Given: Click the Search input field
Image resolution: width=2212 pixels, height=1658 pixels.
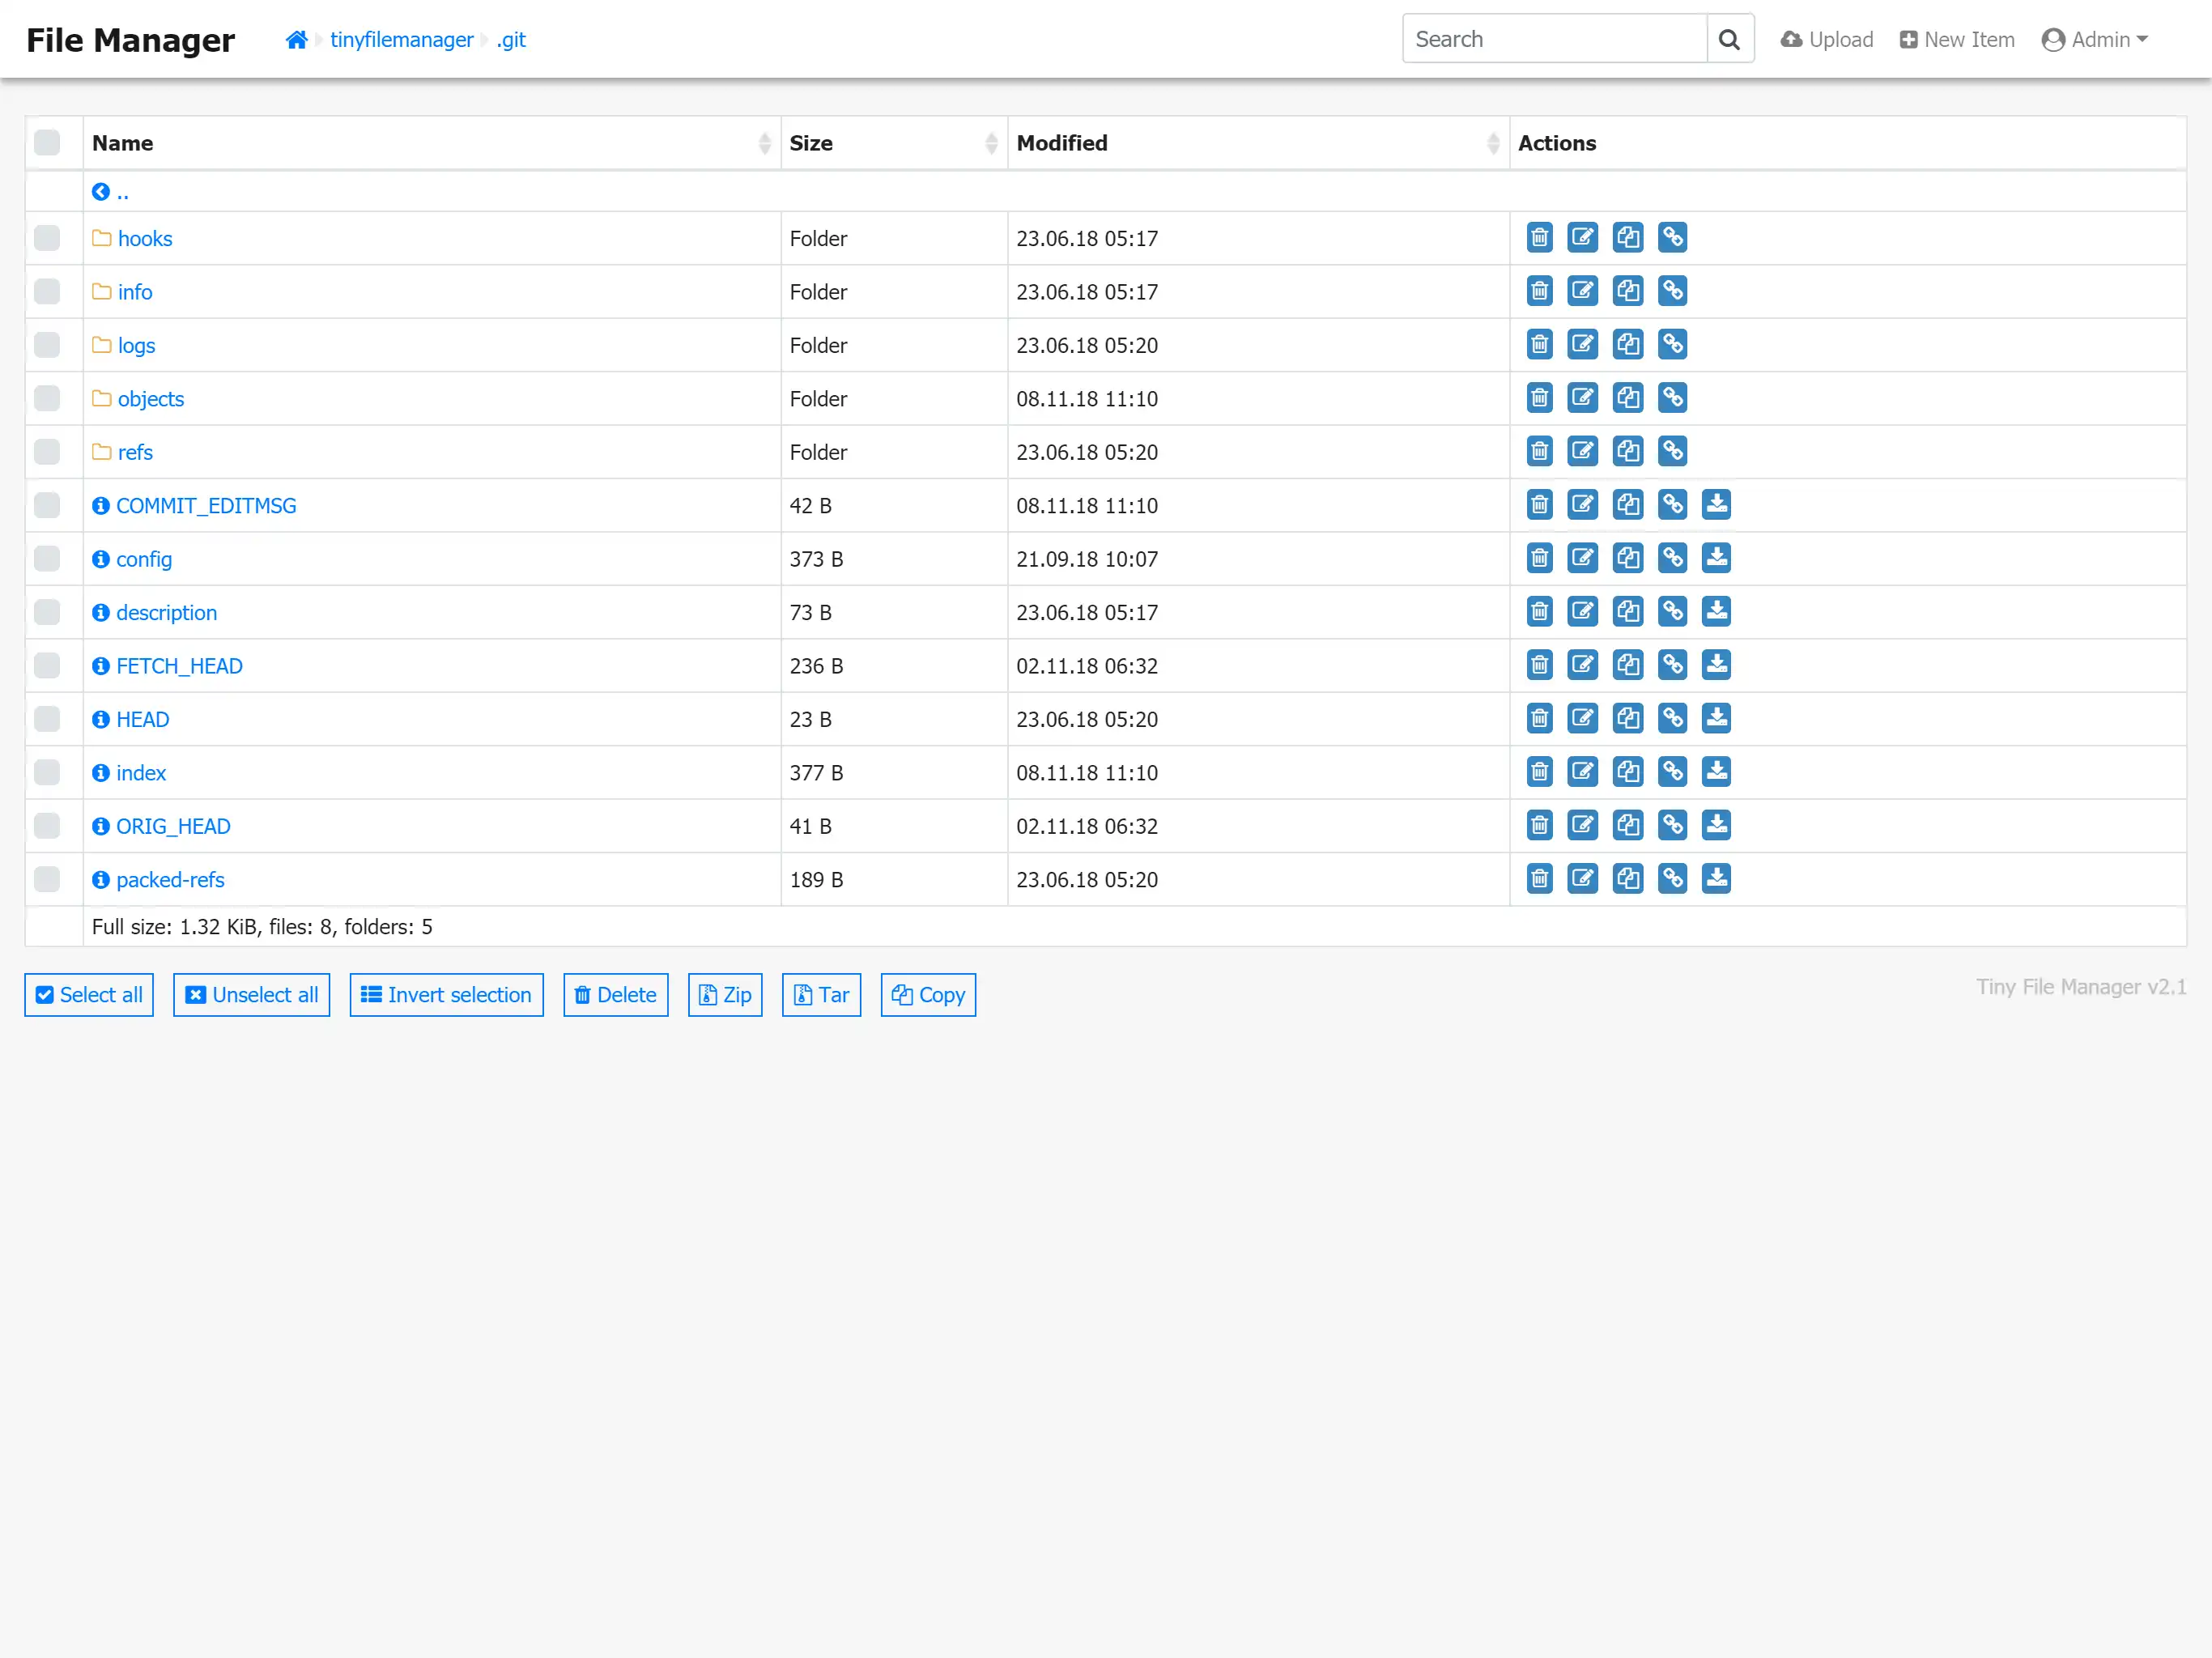Looking at the screenshot, I should tap(1554, 38).
